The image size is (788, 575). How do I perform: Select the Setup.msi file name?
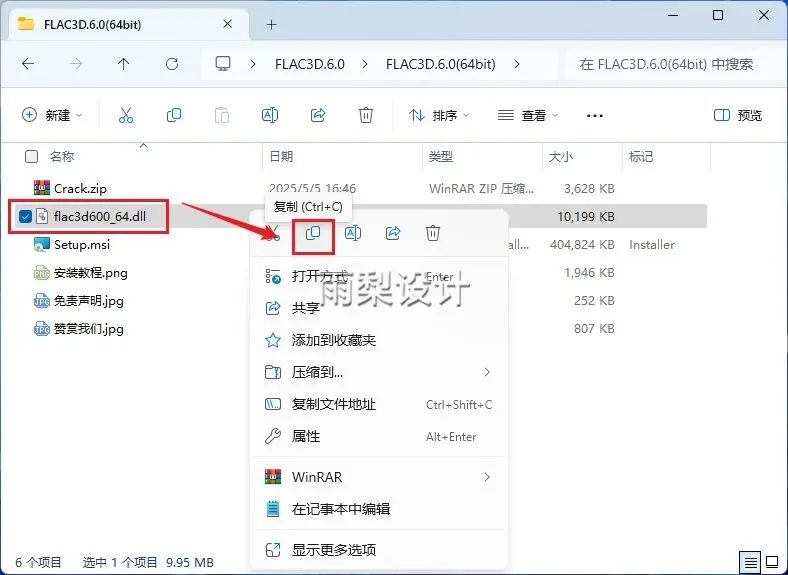pos(82,245)
